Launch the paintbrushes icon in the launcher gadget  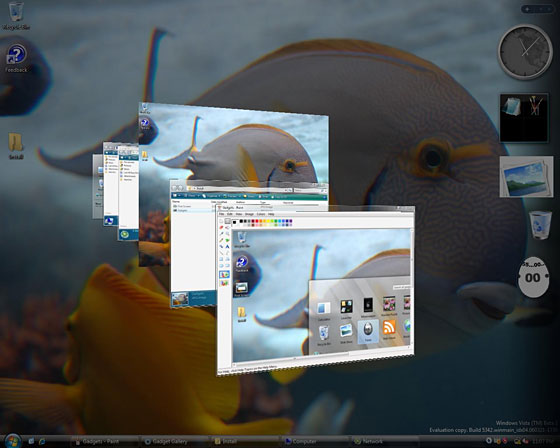click(x=535, y=105)
